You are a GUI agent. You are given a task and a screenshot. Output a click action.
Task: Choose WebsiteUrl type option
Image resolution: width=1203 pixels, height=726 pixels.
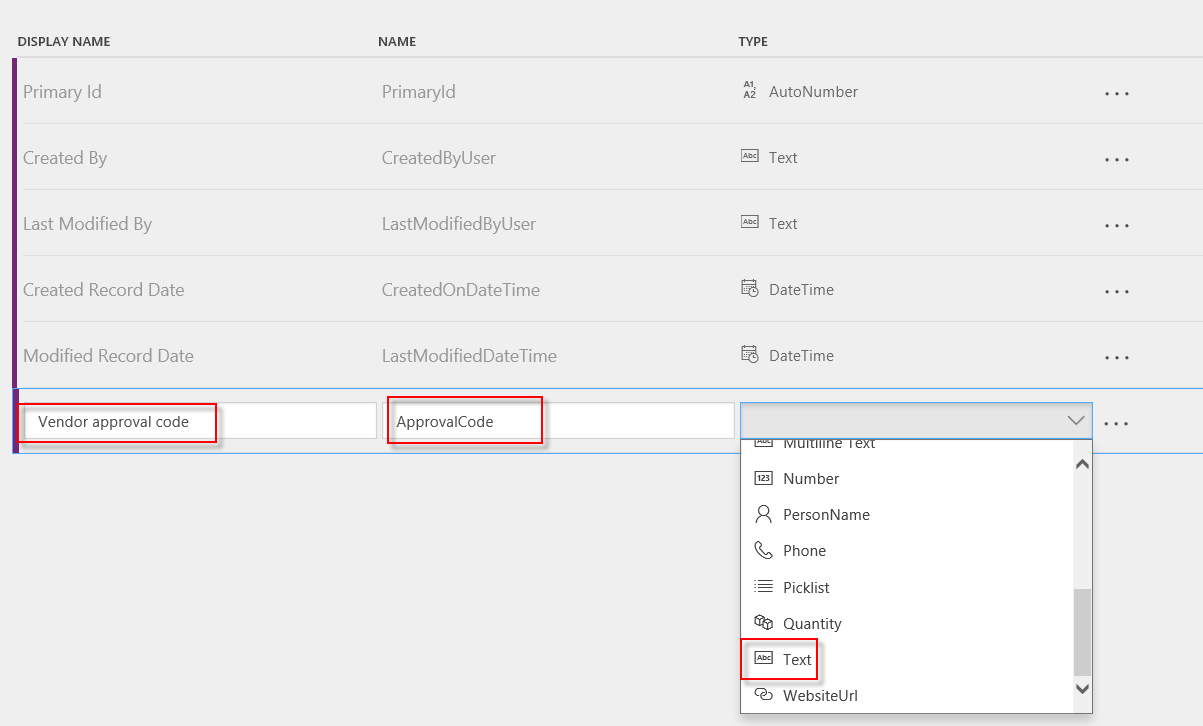819,695
